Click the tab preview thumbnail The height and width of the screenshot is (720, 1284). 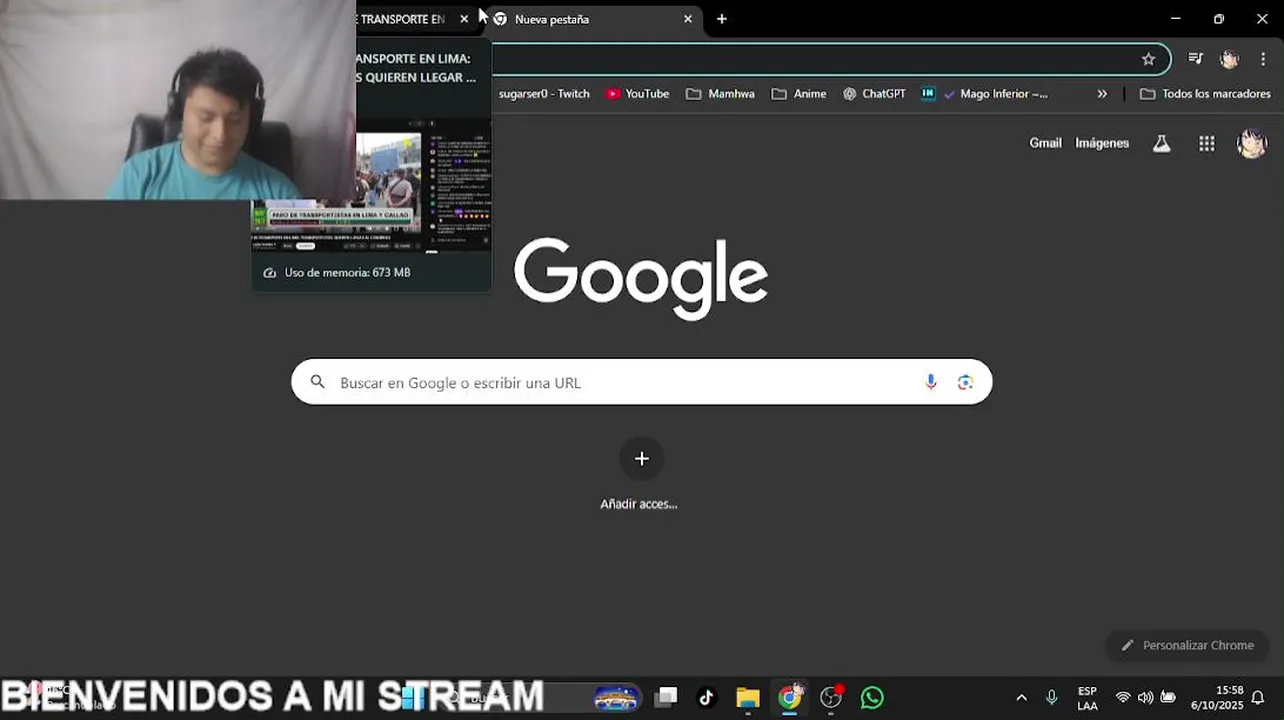tap(371, 185)
